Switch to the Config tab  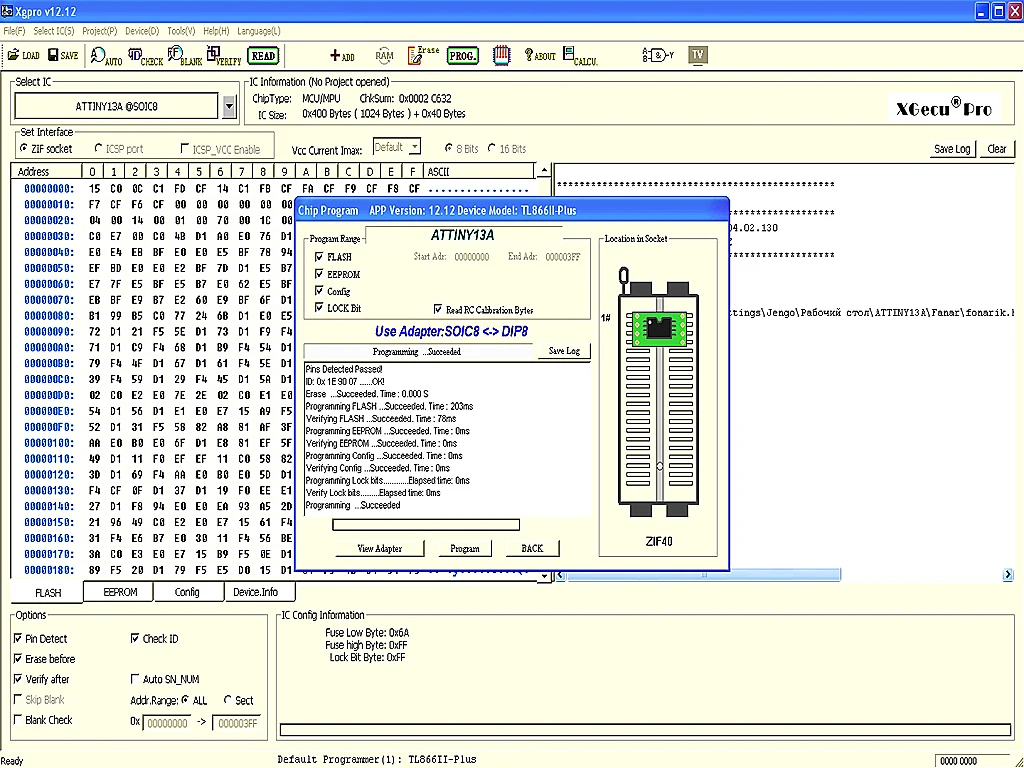pos(187,592)
